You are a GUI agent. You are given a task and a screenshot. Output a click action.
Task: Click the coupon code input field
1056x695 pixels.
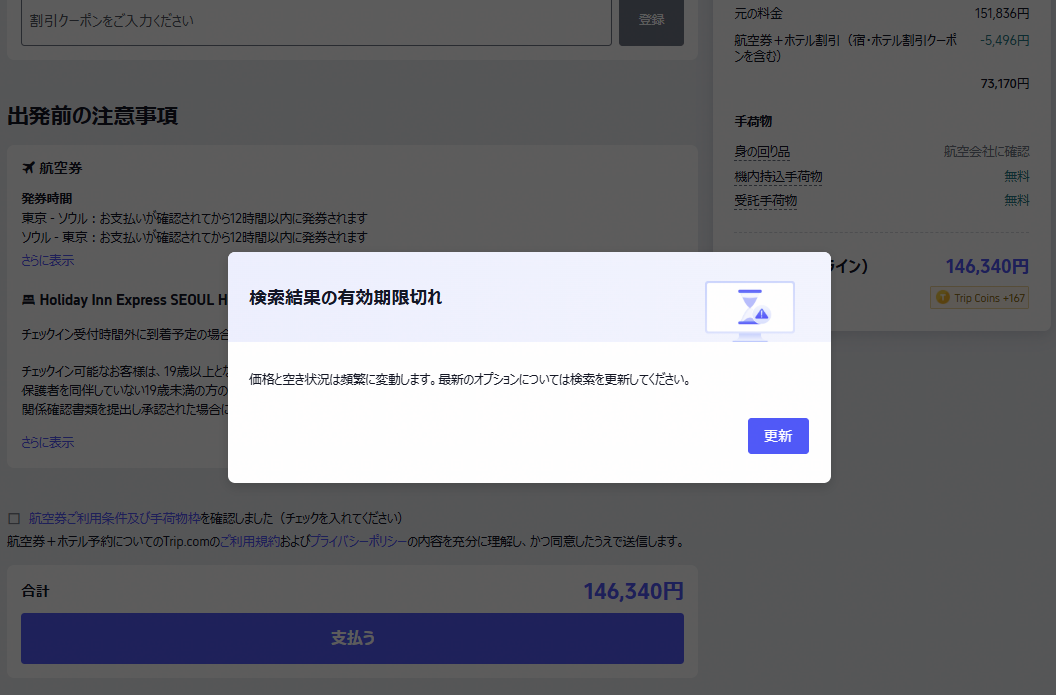(x=317, y=22)
